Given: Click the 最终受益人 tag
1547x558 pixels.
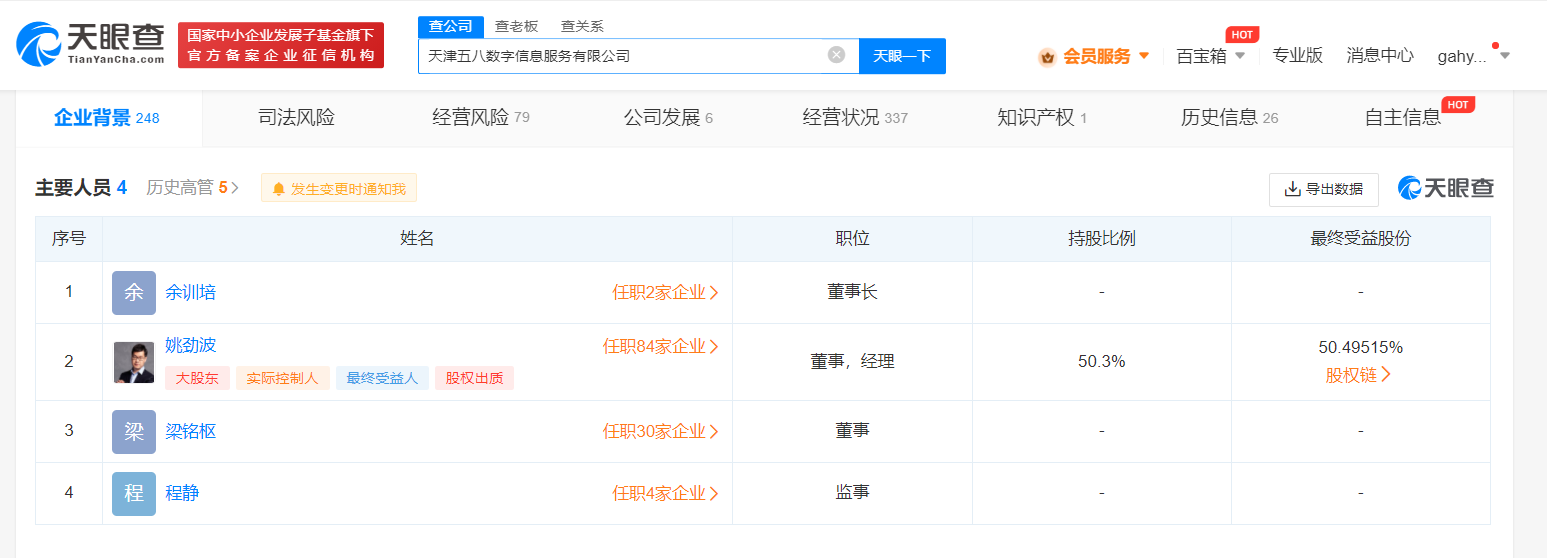Looking at the screenshot, I should (383, 378).
